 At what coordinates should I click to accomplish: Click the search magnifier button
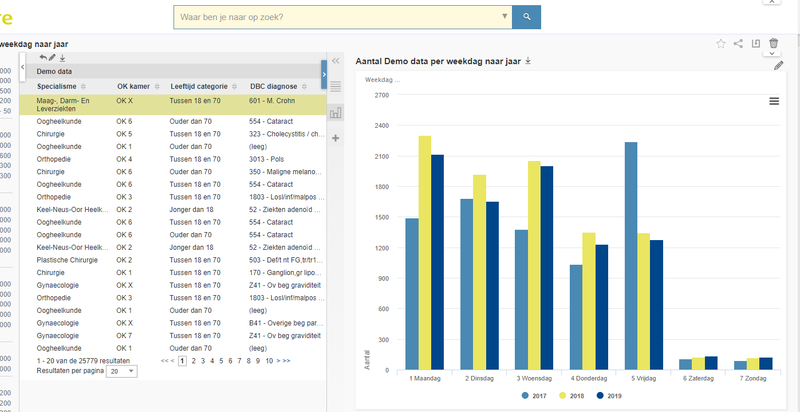coord(527,17)
